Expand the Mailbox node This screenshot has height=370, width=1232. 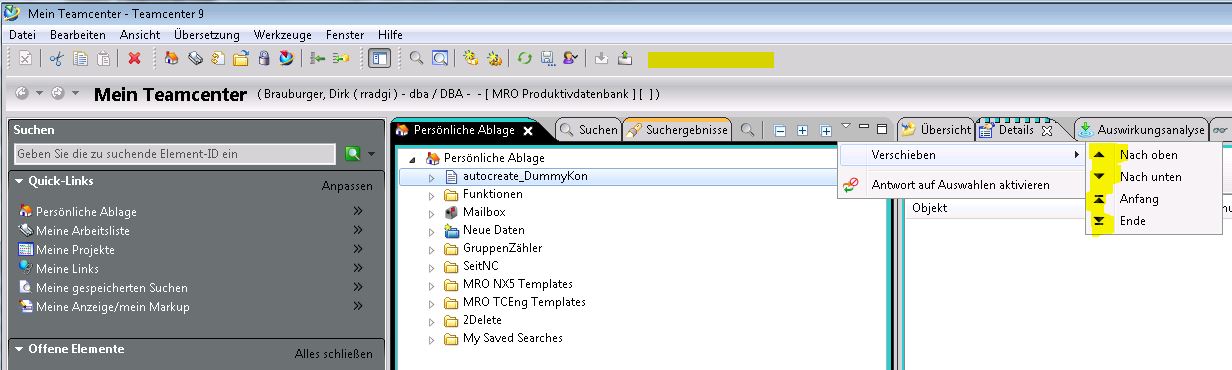(x=432, y=213)
